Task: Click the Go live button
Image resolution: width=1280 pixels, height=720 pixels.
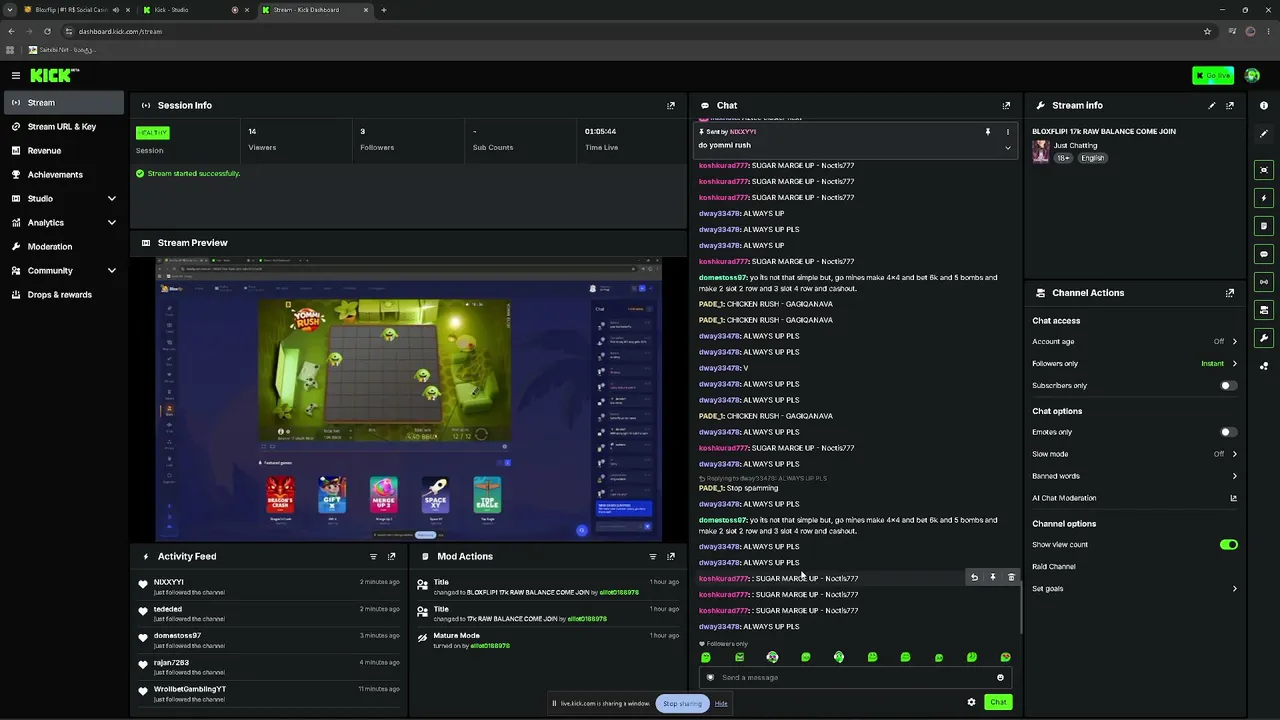Action: pos(1213,75)
